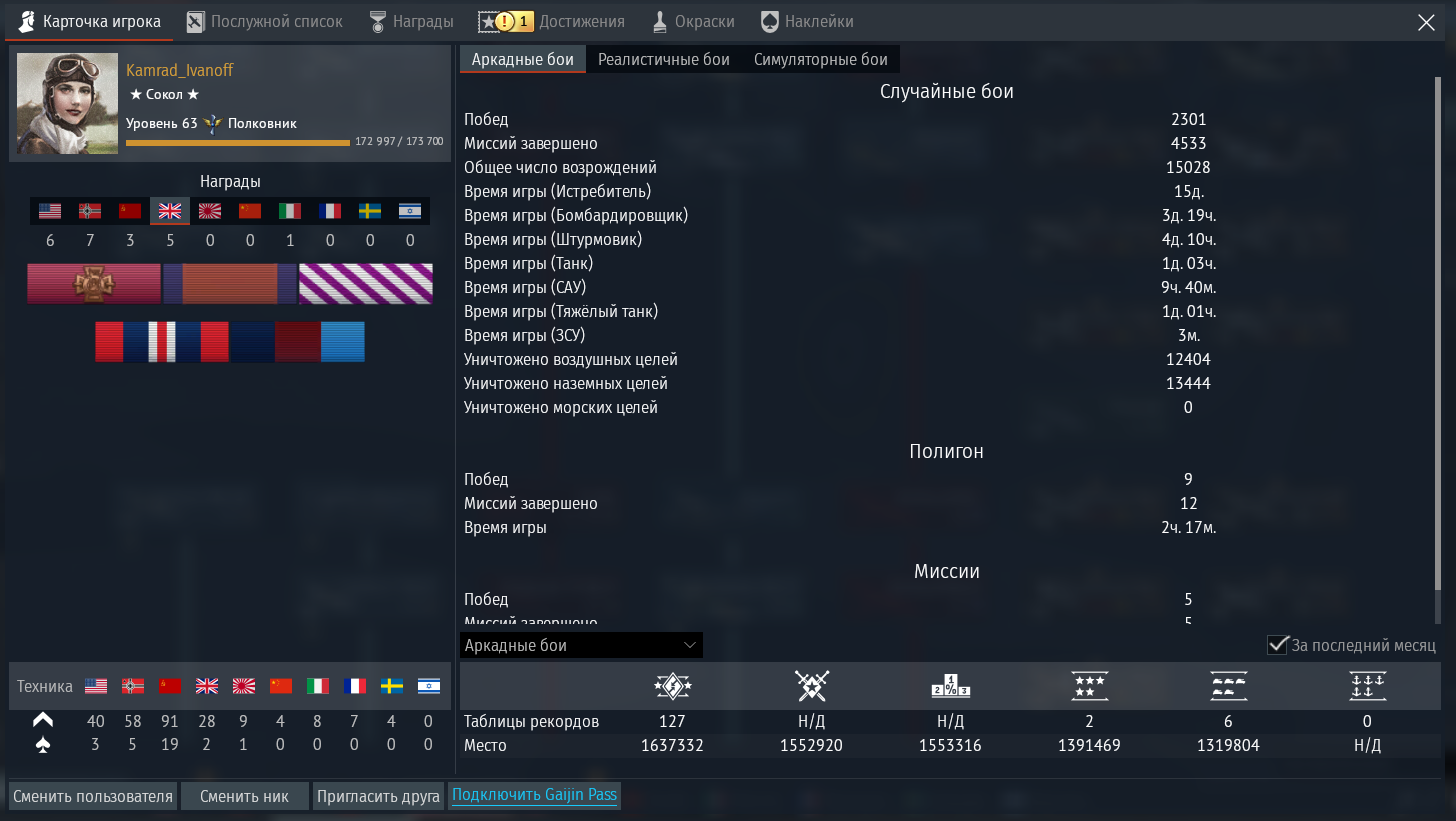The height and width of the screenshot is (821, 1456).
Task: Open the Подключить Gaijin Pass link
Action: click(x=534, y=795)
